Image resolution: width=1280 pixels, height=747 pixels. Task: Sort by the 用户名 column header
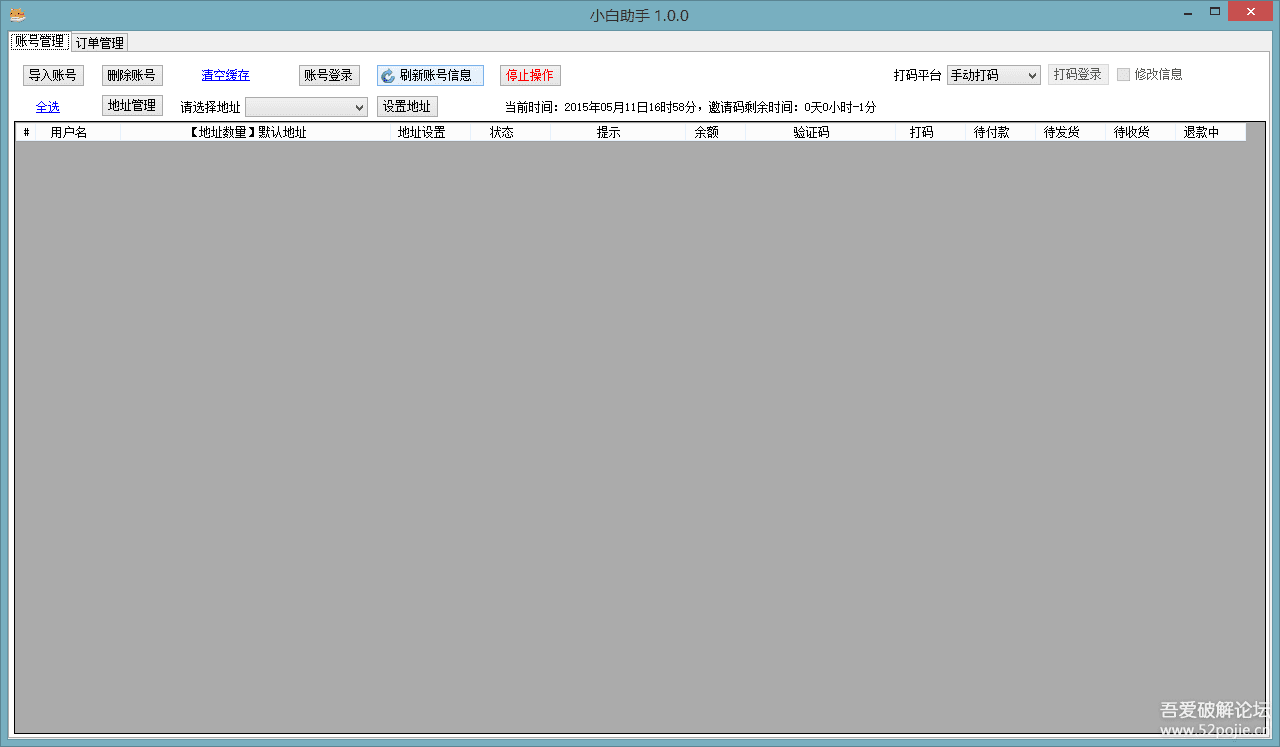tap(79, 132)
